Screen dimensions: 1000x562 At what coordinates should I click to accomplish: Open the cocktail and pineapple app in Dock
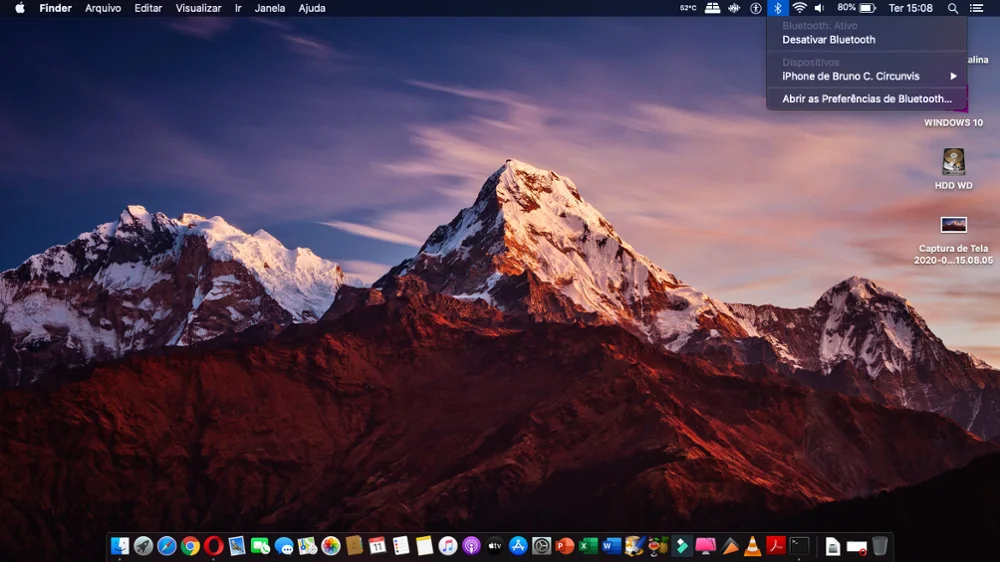pos(658,546)
